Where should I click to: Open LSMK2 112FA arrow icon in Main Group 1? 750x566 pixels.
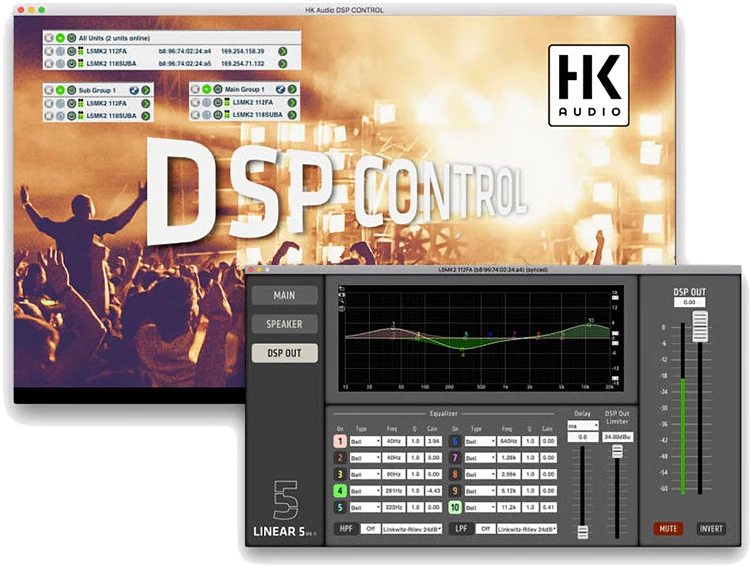click(x=292, y=102)
